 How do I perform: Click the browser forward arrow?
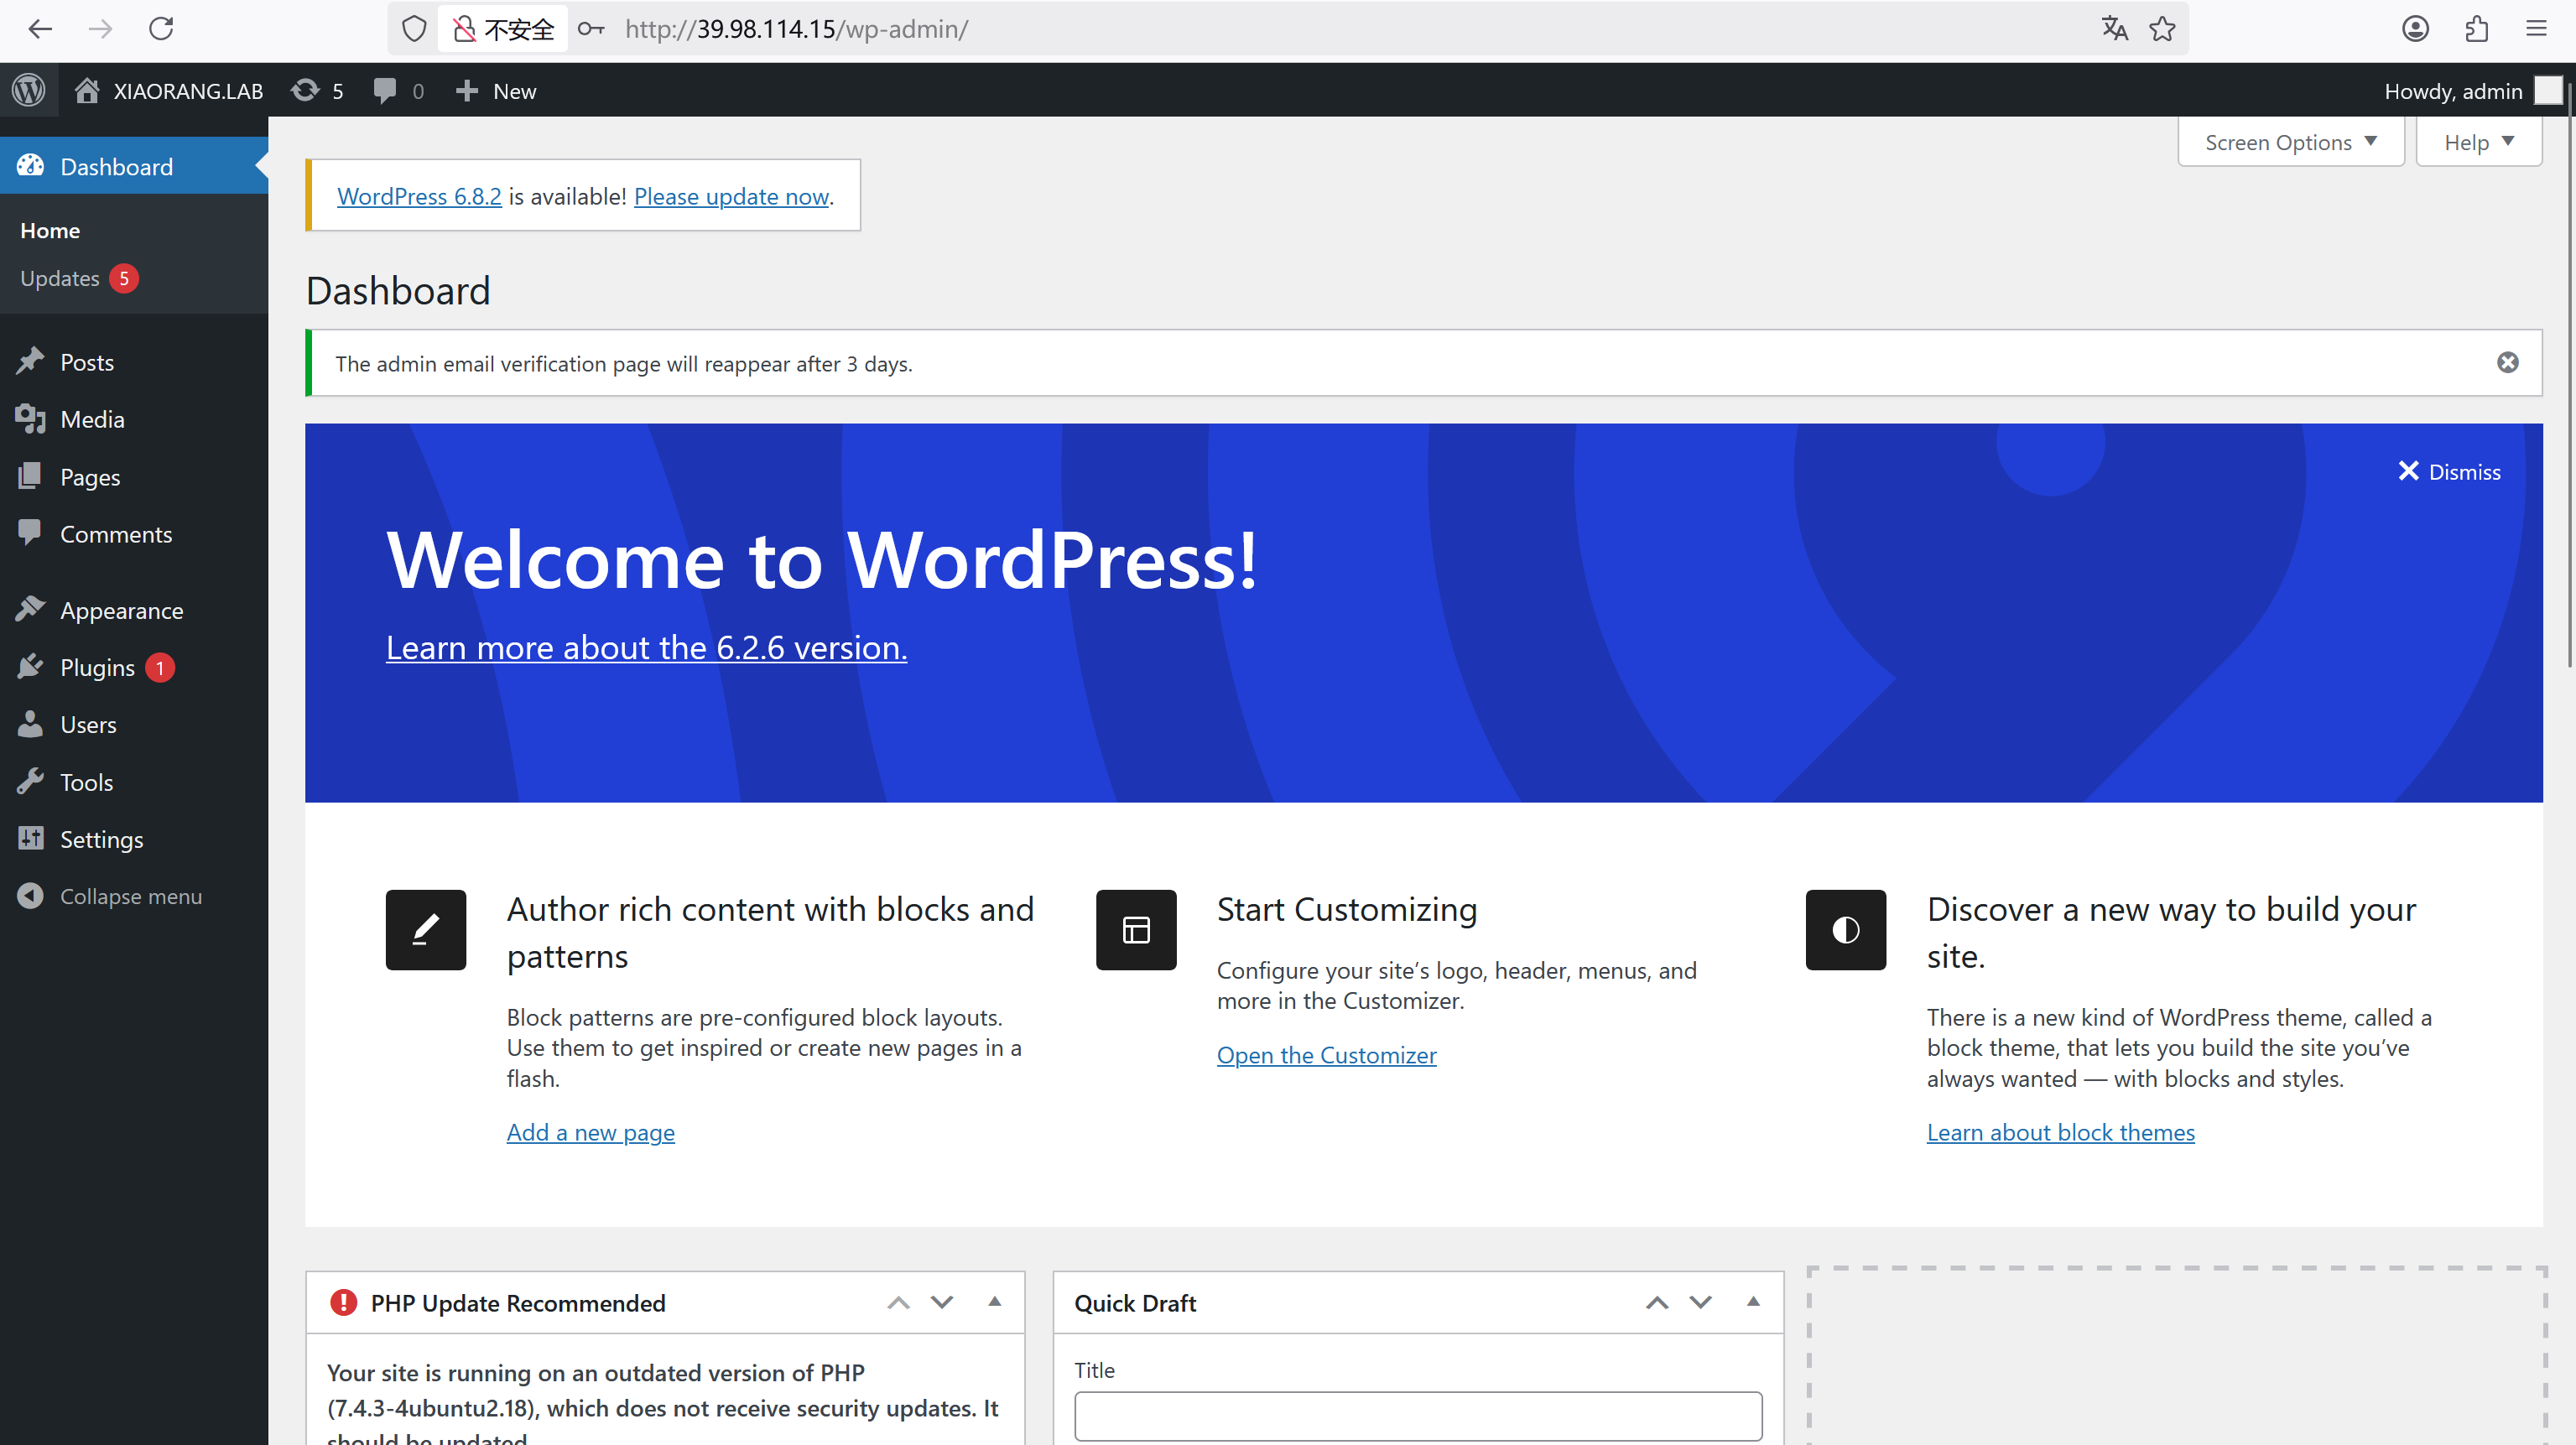click(x=100, y=29)
